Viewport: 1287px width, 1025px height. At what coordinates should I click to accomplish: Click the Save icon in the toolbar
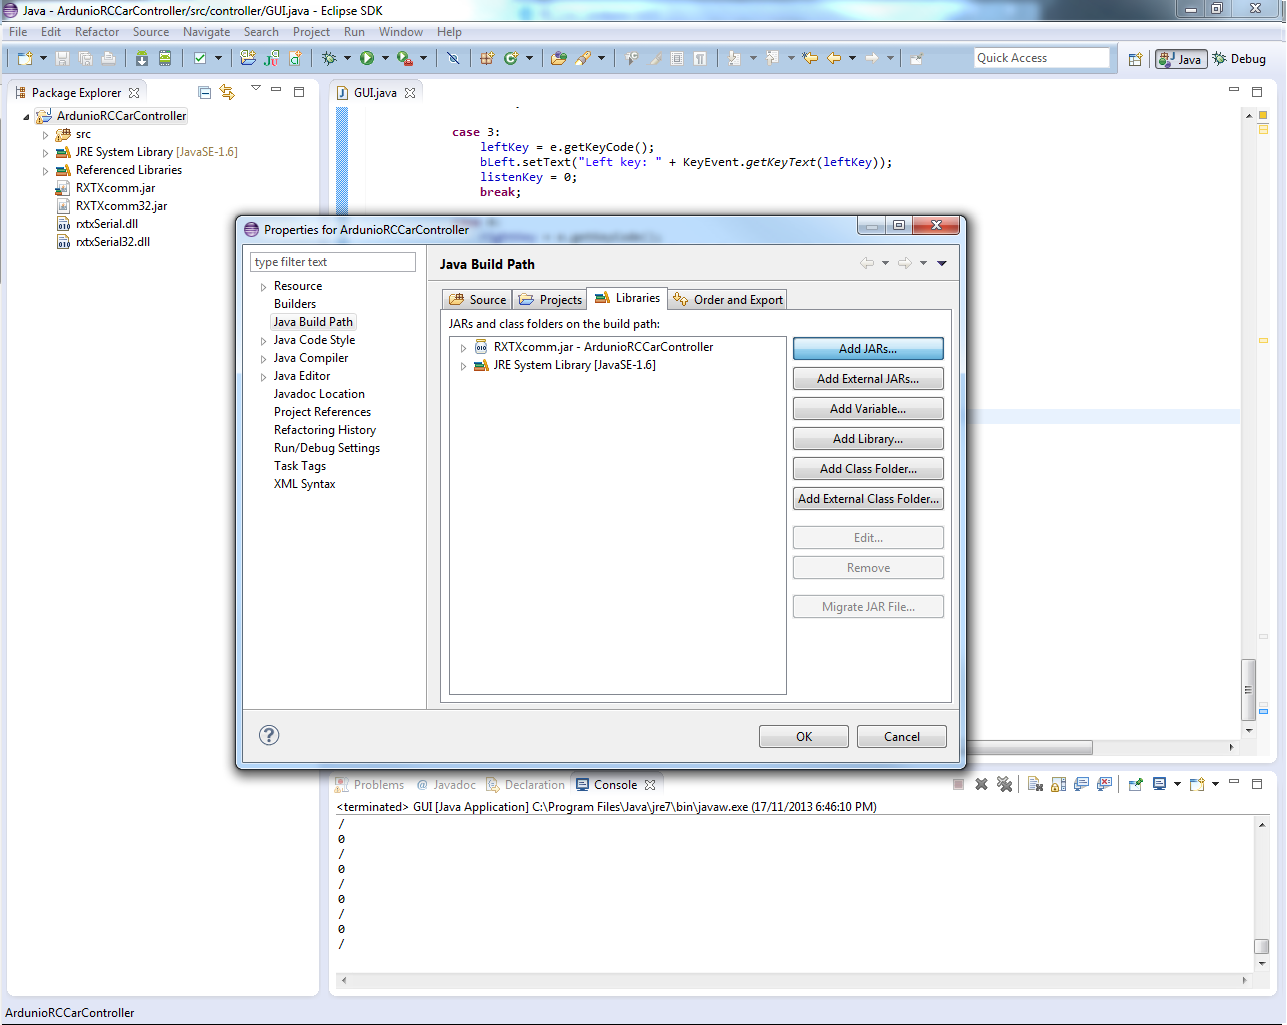[63, 59]
